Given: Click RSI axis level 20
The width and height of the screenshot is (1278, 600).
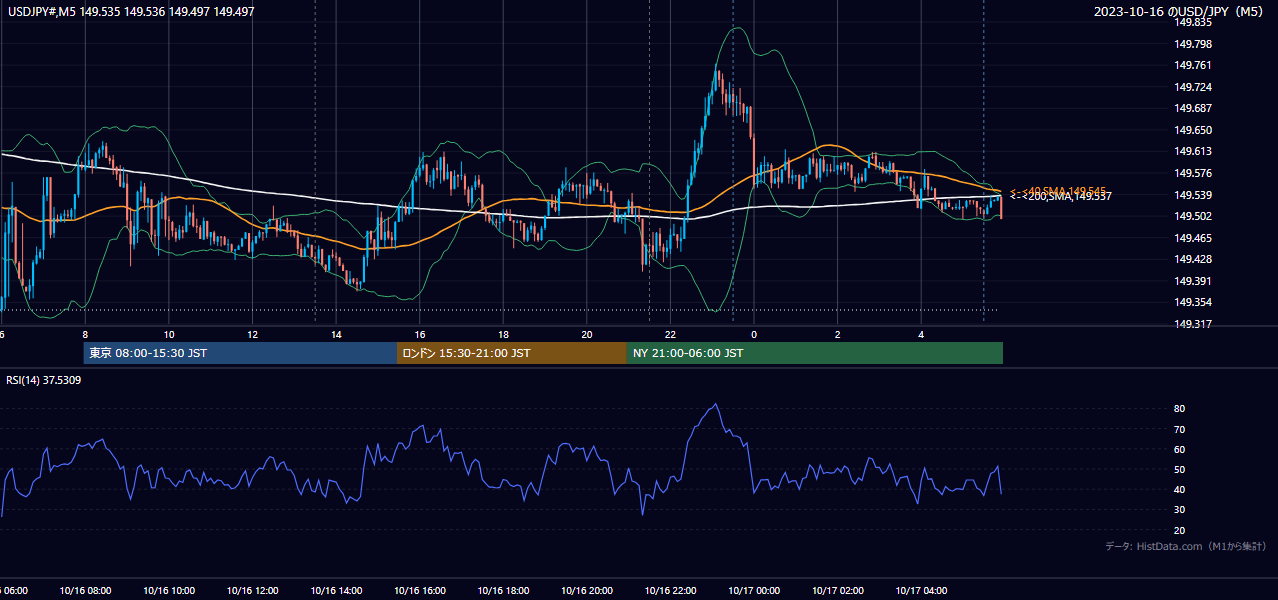Looking at the screenshot, I should click(1180, 530).
